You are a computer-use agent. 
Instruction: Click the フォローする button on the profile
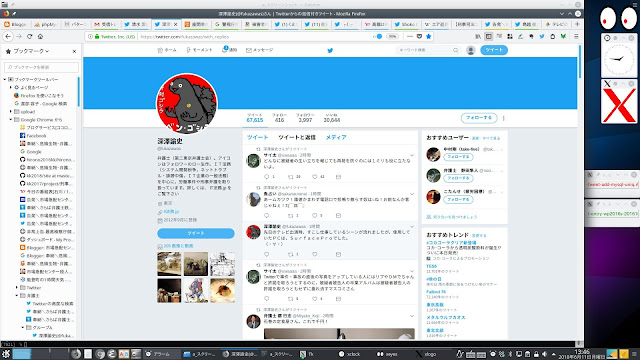click(479, 118)
